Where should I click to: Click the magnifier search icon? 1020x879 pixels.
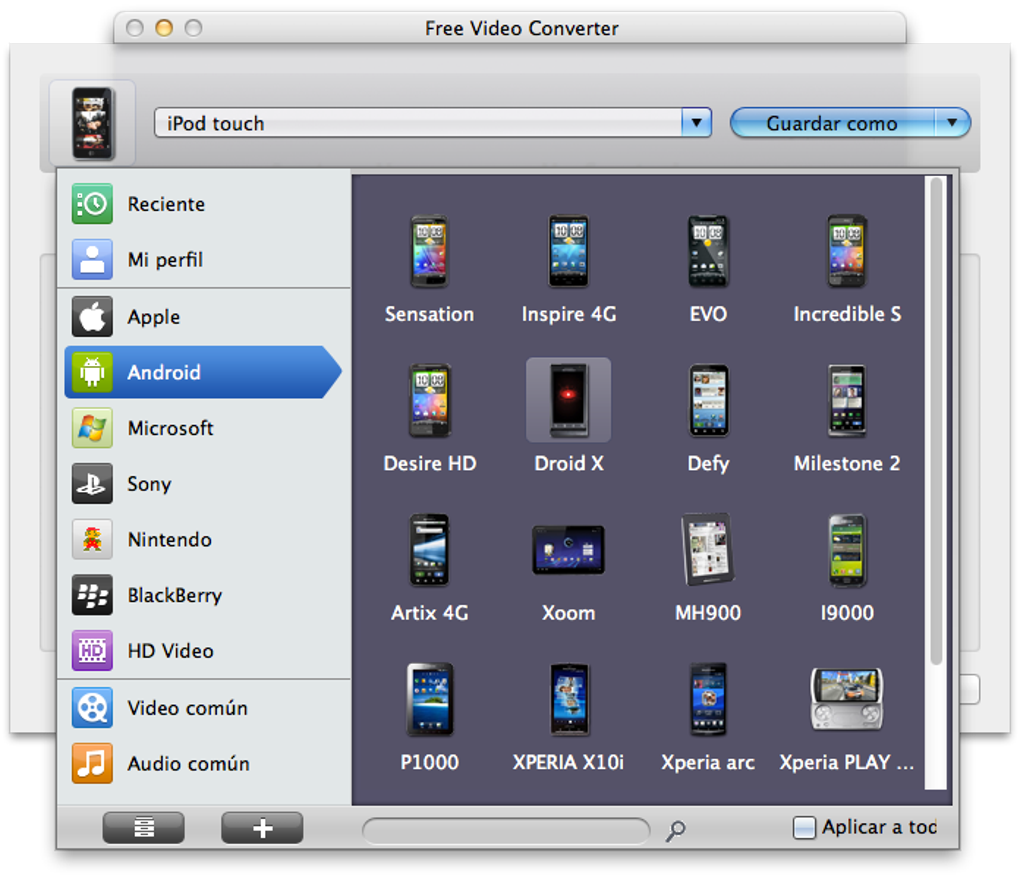tap(675, 830)
